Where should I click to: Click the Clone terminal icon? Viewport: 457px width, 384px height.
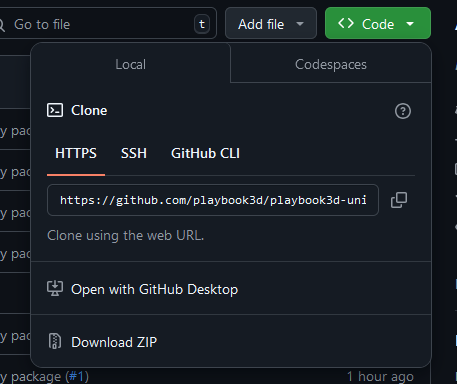[55, 110]
